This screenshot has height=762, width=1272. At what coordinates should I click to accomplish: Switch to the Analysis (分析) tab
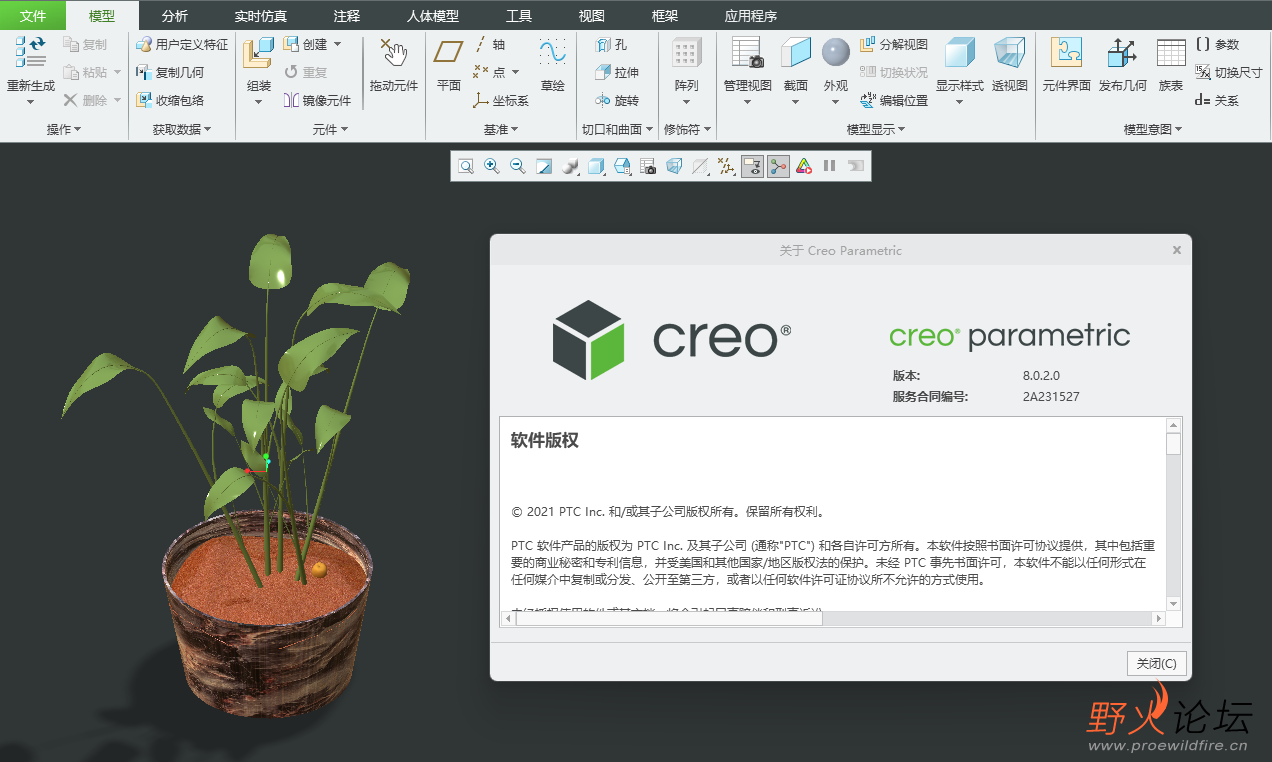(x=174, y=16)
